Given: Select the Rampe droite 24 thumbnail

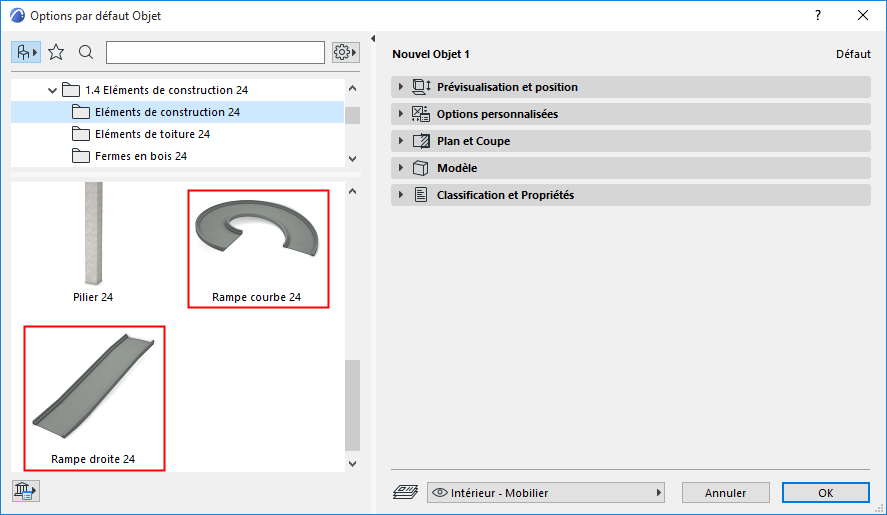Looking at the screenshot, I should coord(94,398).
